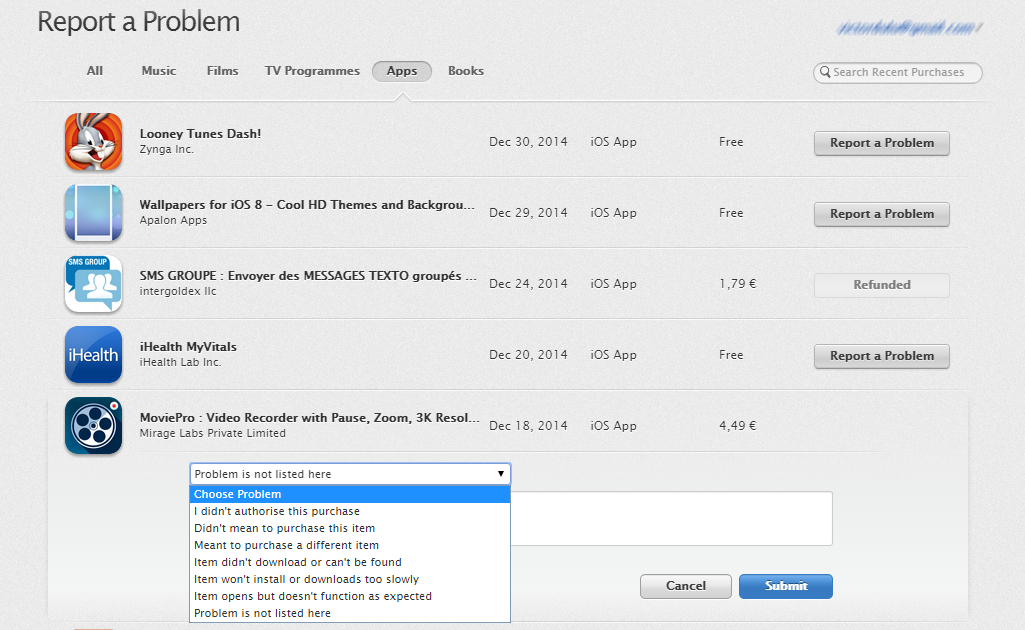
Task: Click the '1,79 €' price
Action: tap(737, 284)
